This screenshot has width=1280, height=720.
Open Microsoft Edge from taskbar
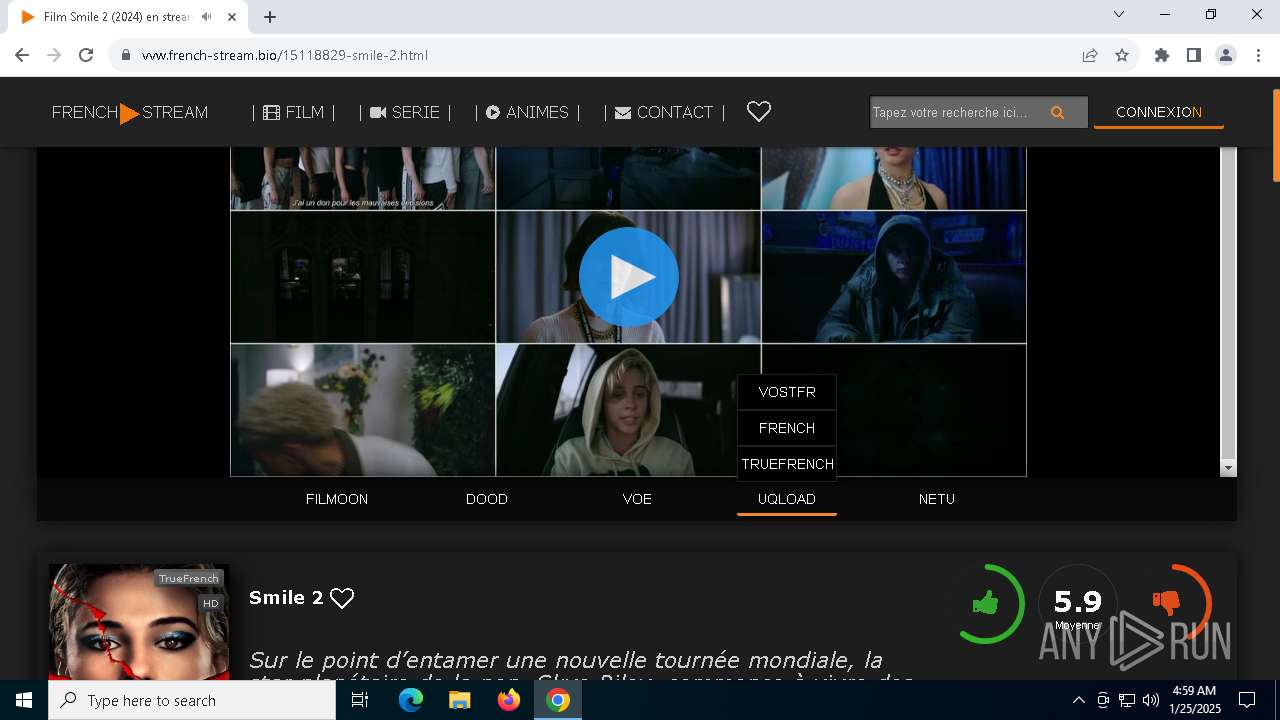411,700
